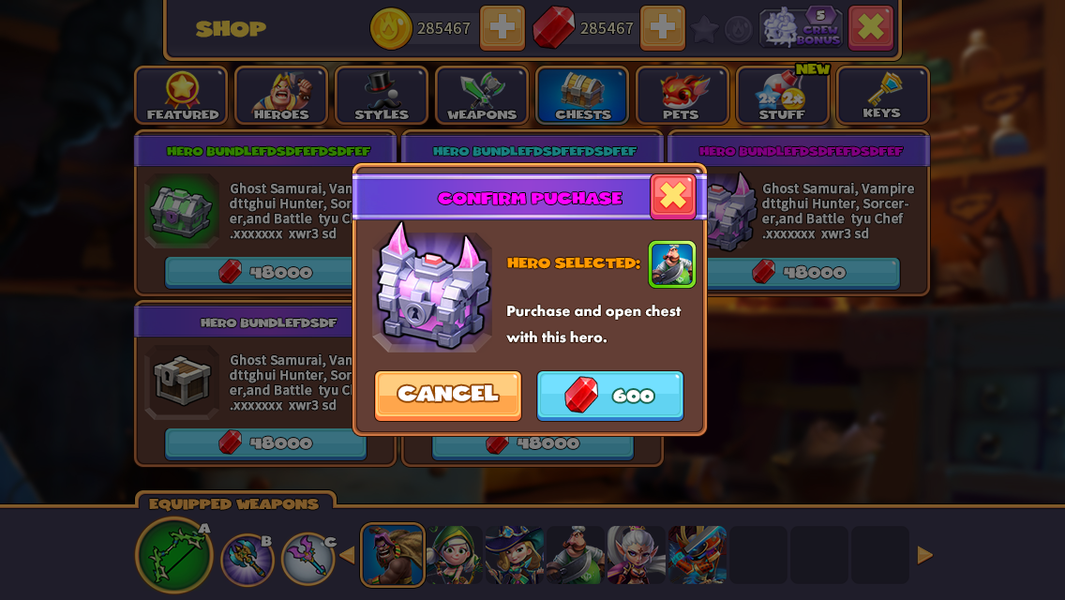Close the Confirm Purchase dialog
Image resolution: width=1065 pixels, height=600 pixels.
(672, 196)
